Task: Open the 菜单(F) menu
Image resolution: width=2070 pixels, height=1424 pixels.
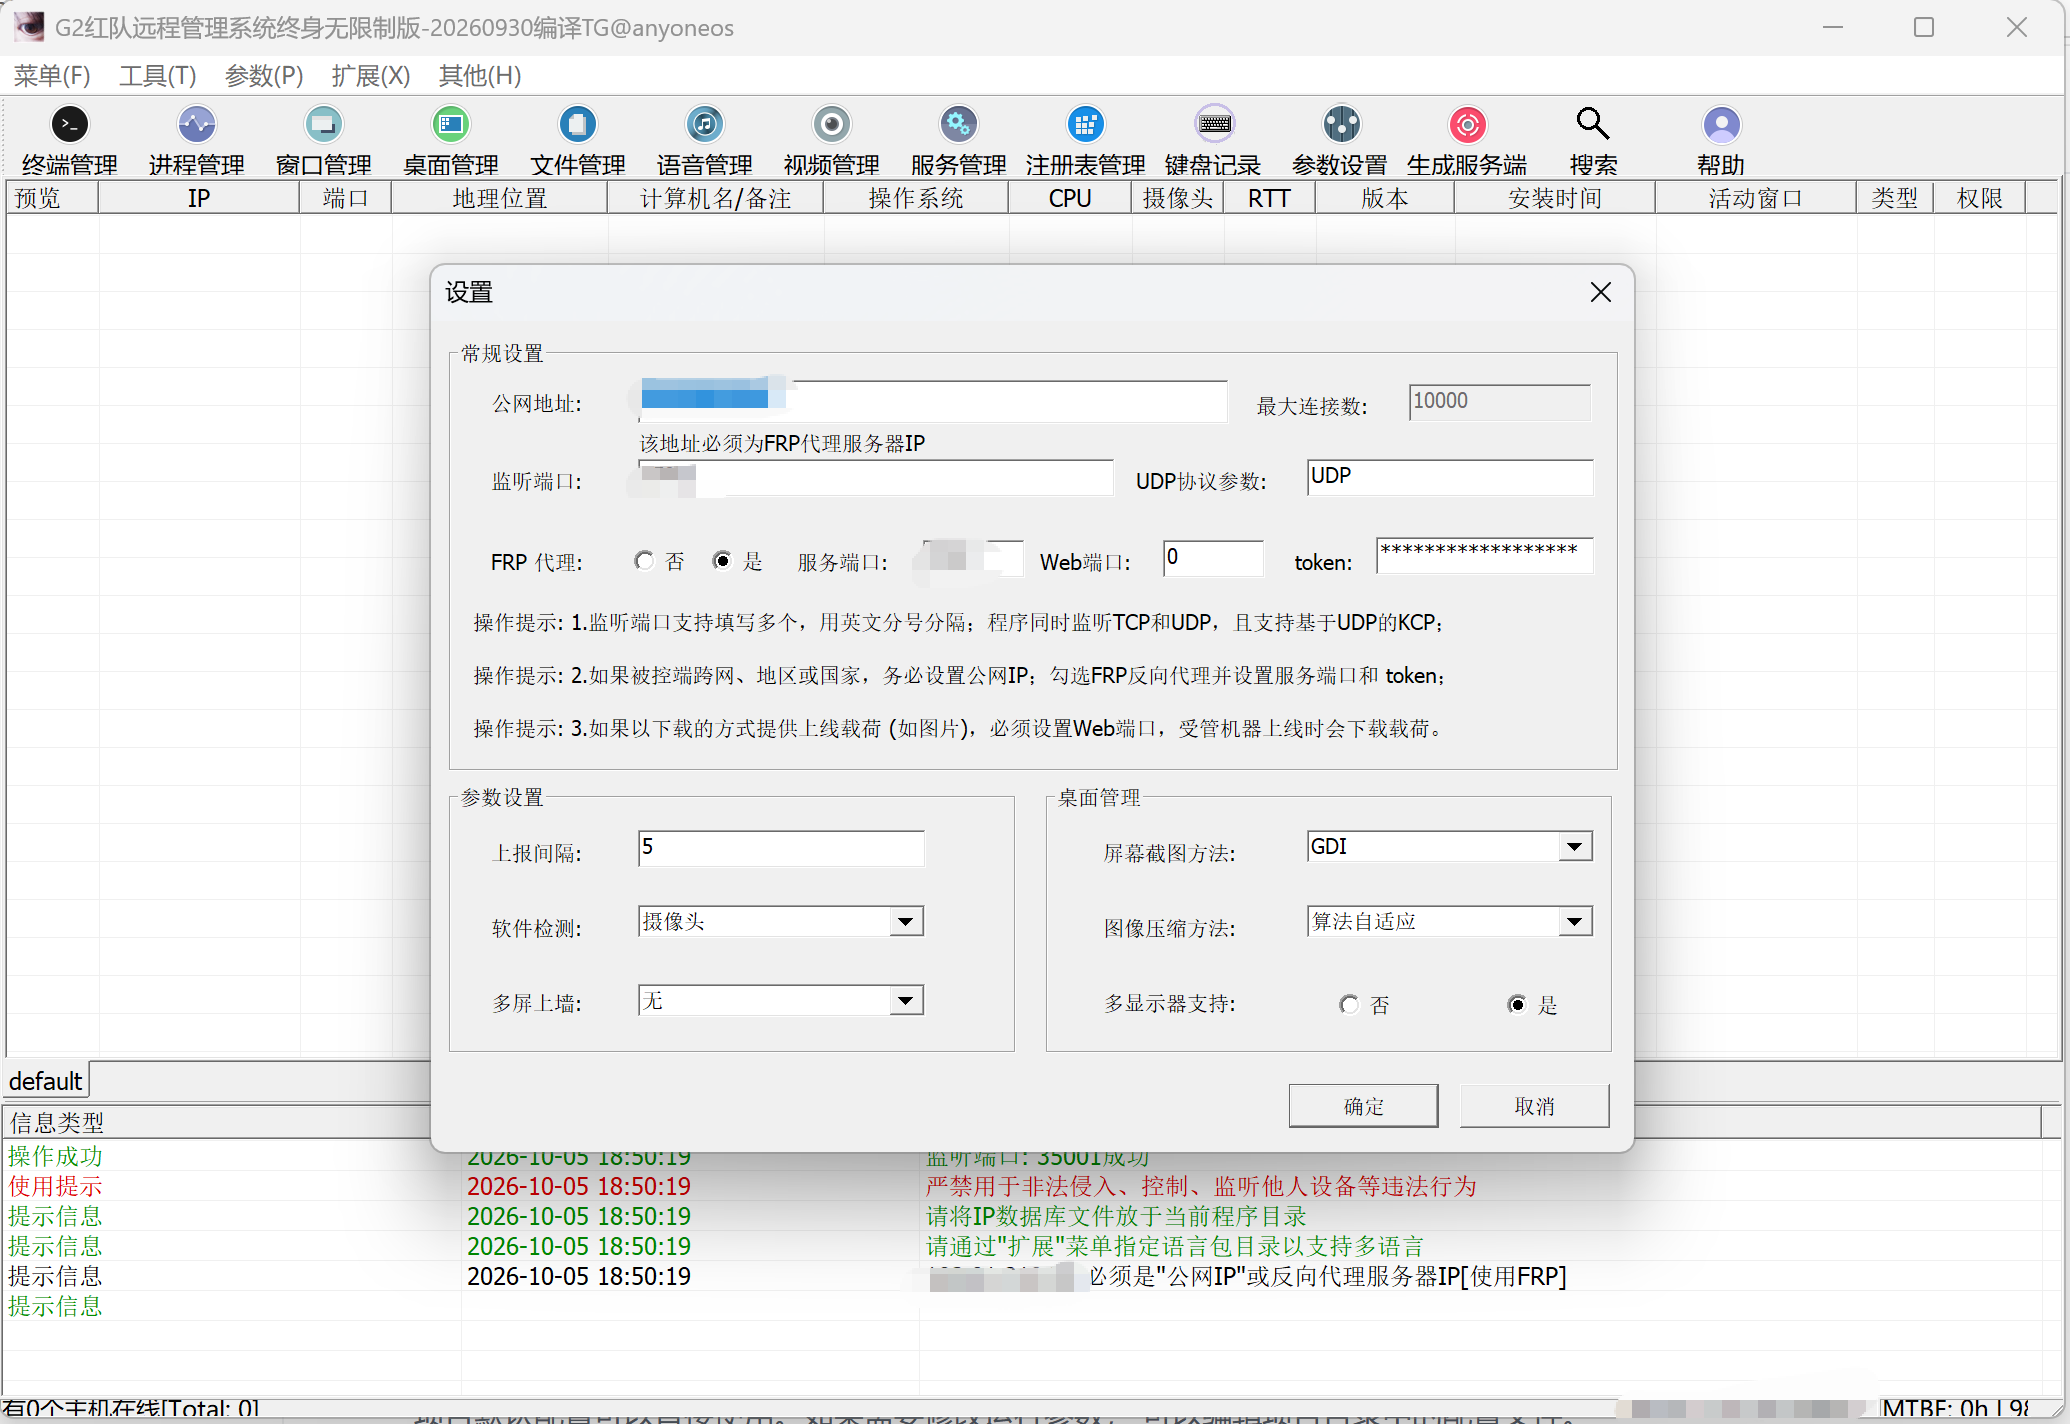Action: point(52,76)
